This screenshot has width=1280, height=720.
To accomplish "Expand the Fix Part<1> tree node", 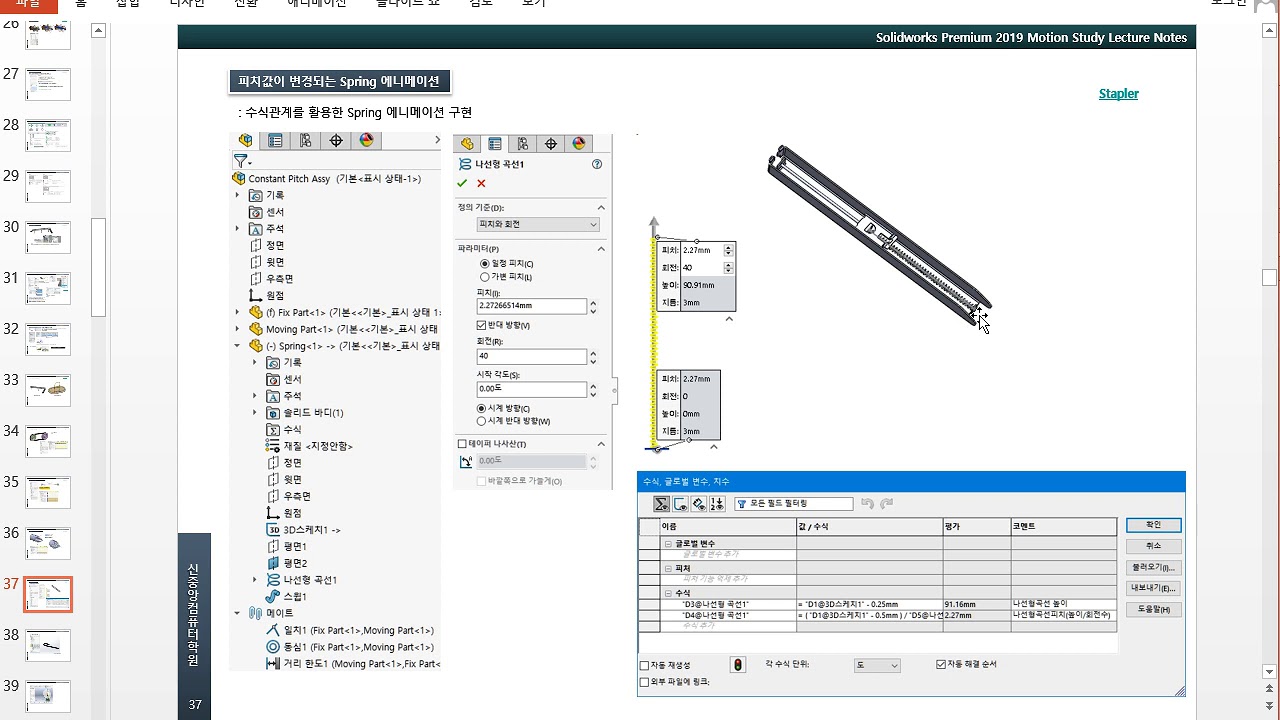I will pyautogui.click(x=238, y=313).
